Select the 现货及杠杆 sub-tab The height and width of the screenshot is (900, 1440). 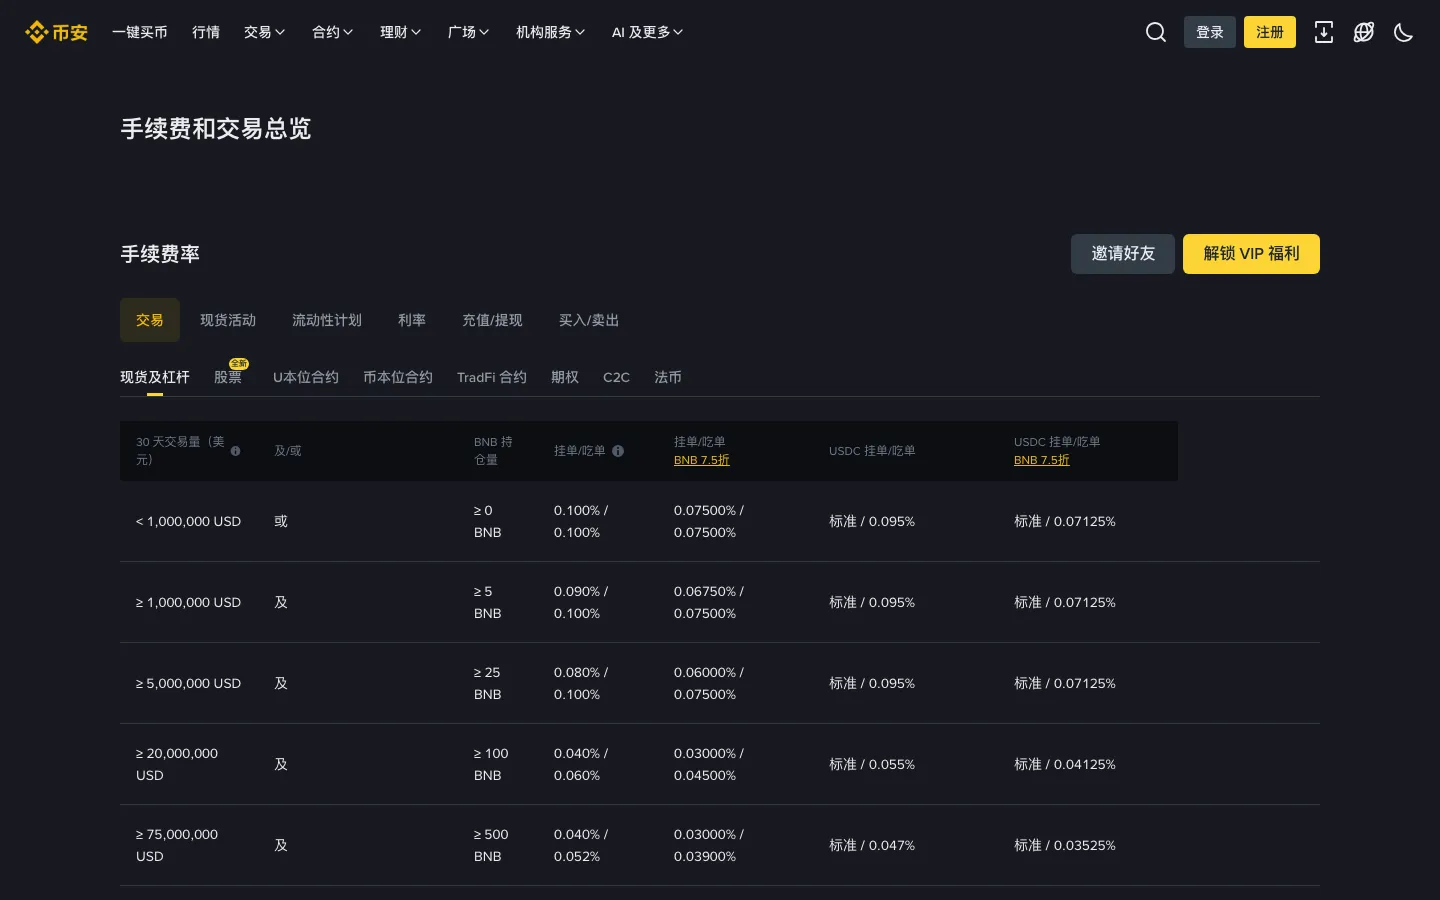(155, 377)
